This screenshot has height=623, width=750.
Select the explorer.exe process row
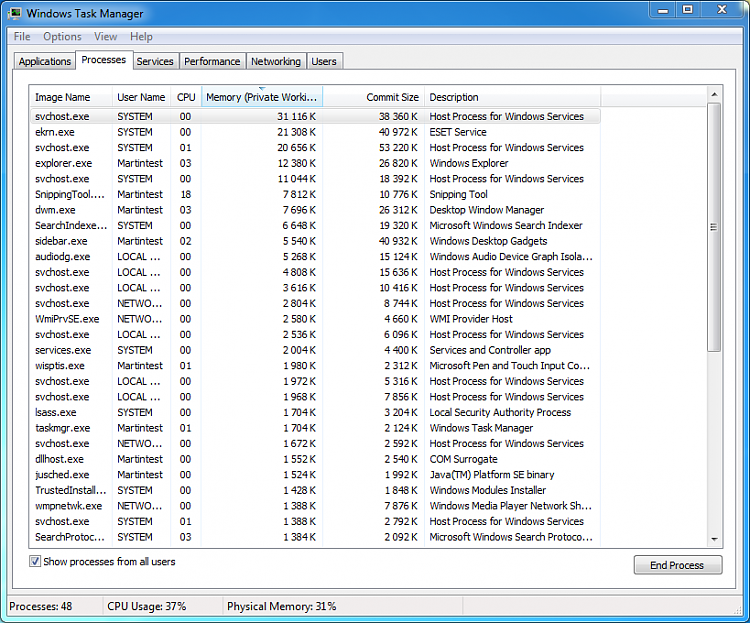tap(315, 163)
